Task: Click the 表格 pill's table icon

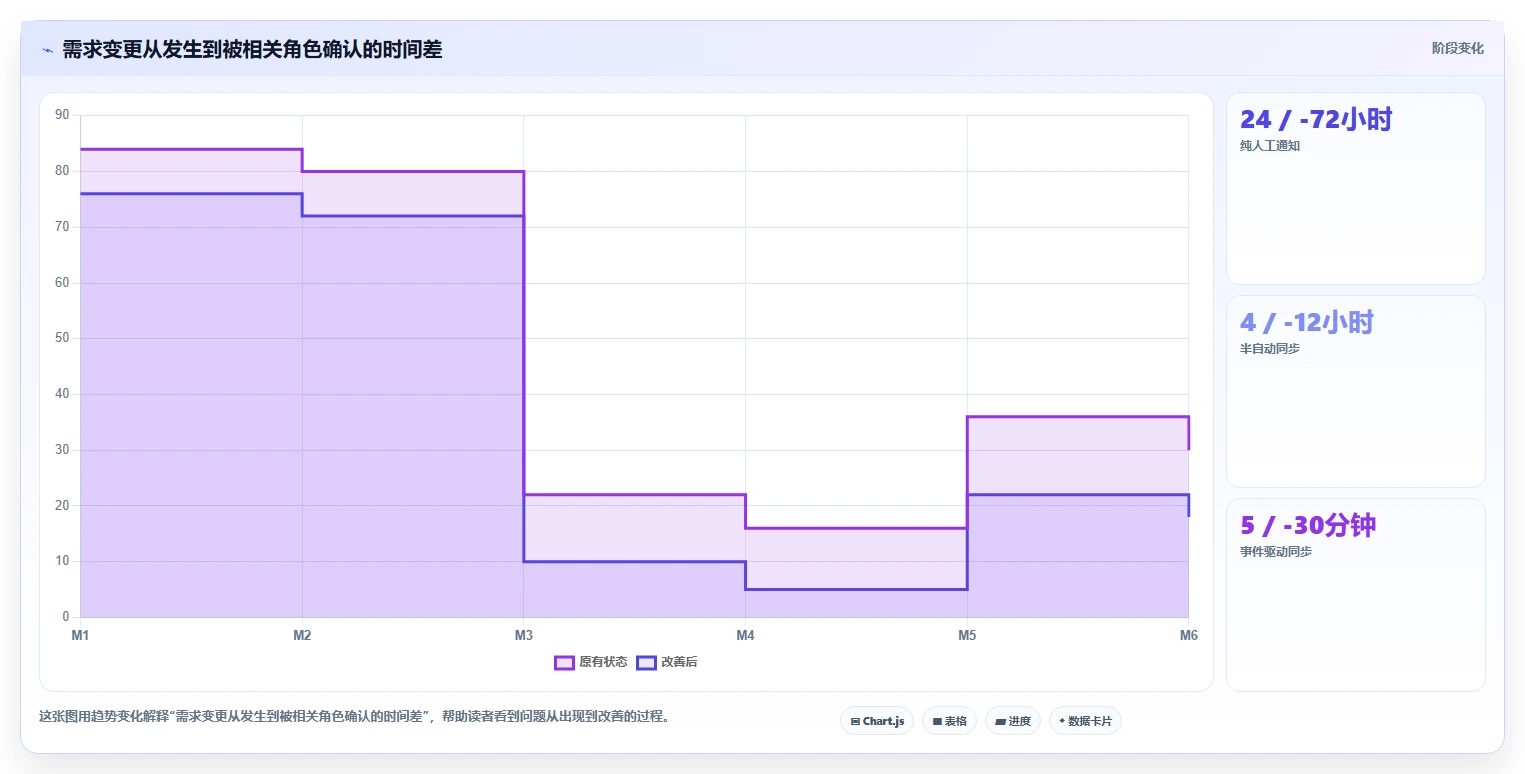Action: [x=937, y=721]
